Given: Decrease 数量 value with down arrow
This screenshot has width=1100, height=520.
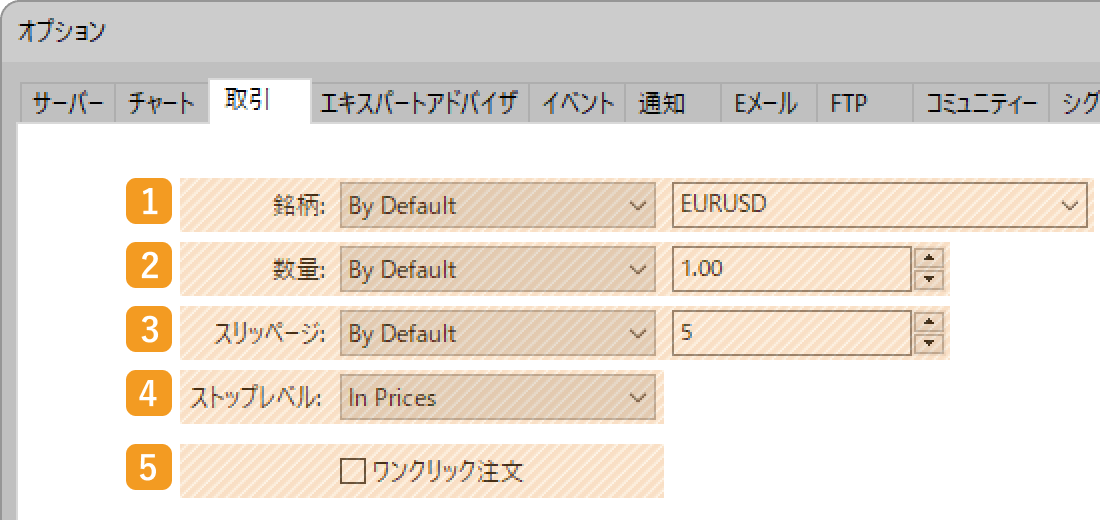Looking at the screenshot, I should click(930, 280).
